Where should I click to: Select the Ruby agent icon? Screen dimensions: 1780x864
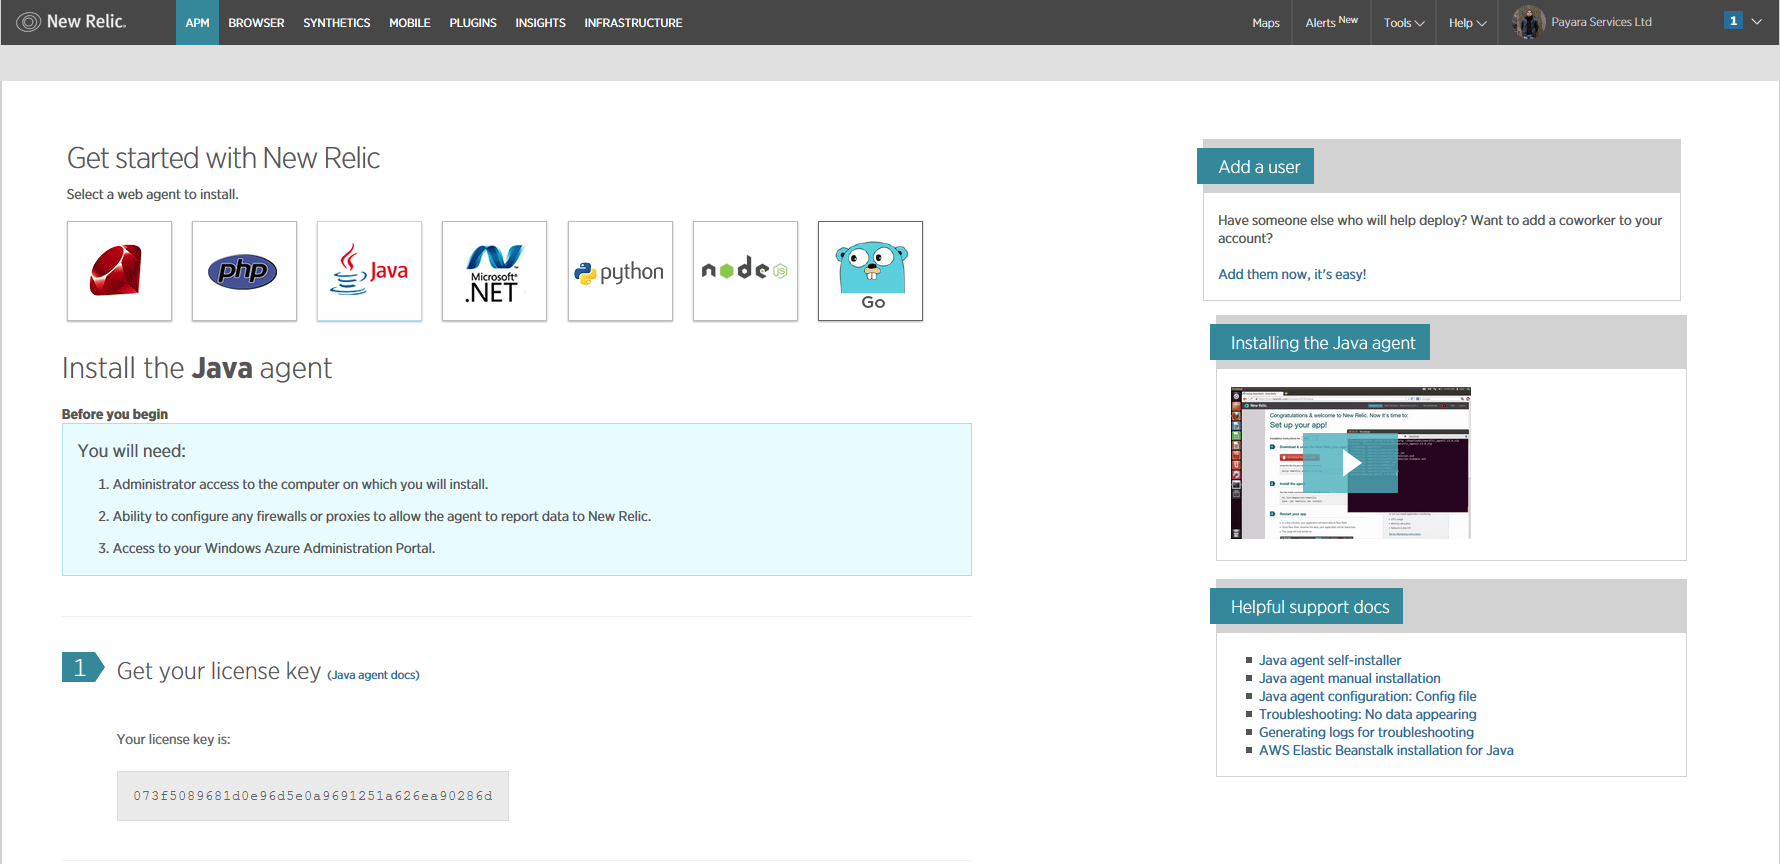119,271
